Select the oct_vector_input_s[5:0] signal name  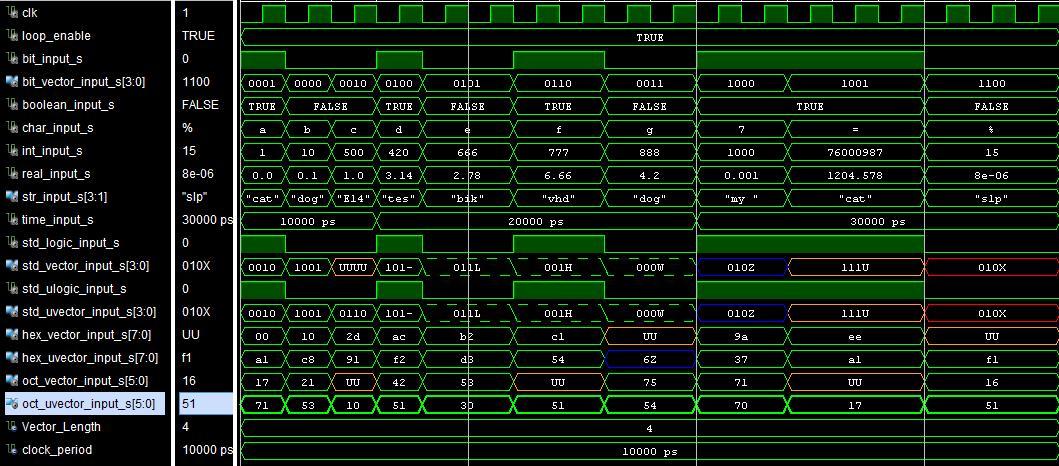(x=84, y=381)
